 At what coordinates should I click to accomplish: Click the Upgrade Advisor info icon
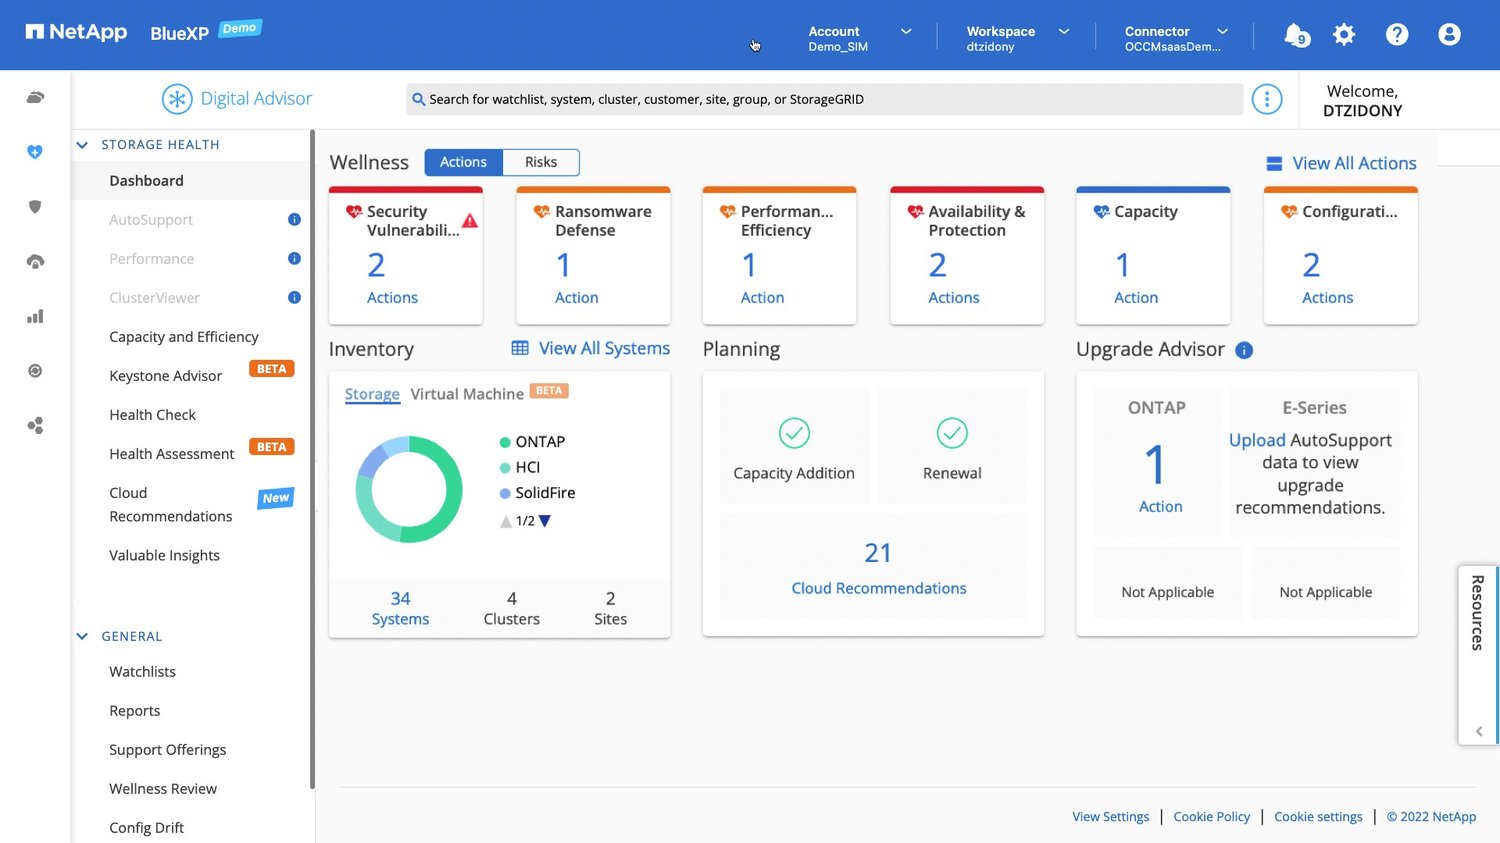(1244, 350)
